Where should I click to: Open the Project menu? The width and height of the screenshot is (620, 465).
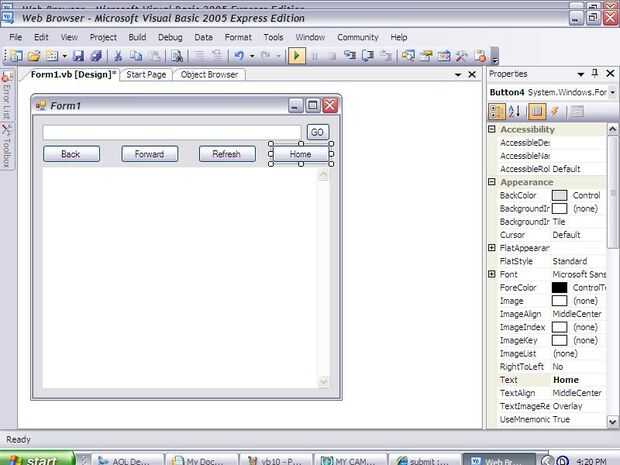coord(103,37)
